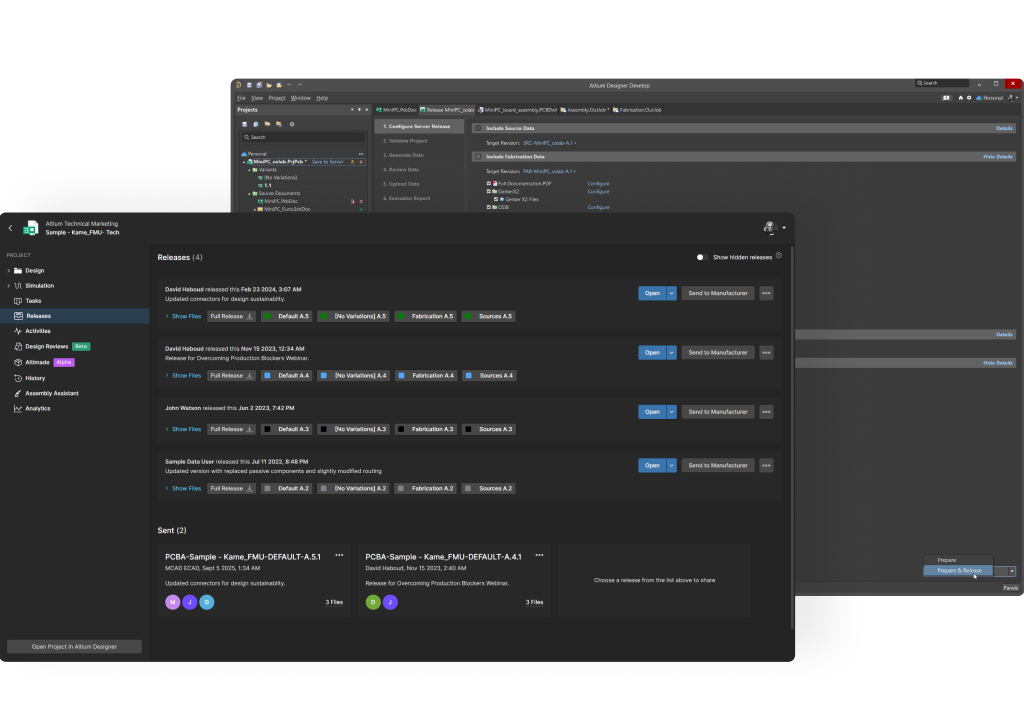Open the Project menu in Altium Designer
The height and width of the screenshot is (720, 1024).
pyautogui.click(x=276, y=98)
